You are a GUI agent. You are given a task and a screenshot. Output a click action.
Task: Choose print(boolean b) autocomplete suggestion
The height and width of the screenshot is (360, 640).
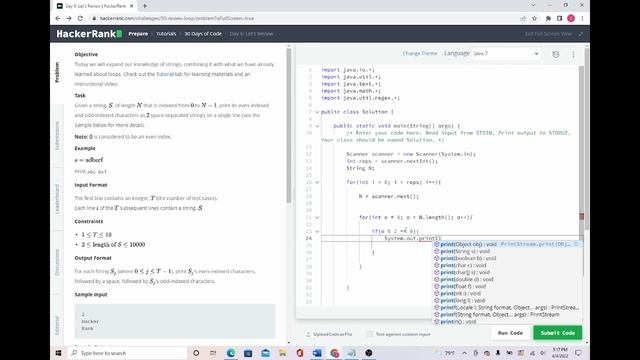(507, 258)
